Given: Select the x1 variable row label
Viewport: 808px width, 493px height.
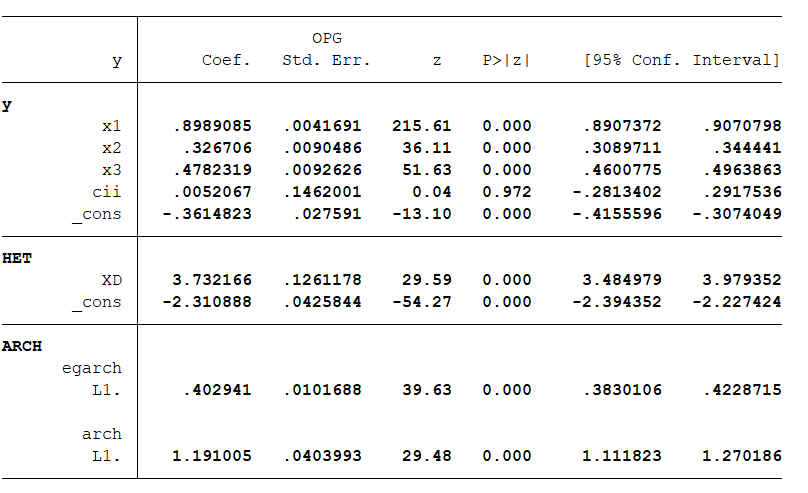Looking at the screenshot, I should pos(111,126).
